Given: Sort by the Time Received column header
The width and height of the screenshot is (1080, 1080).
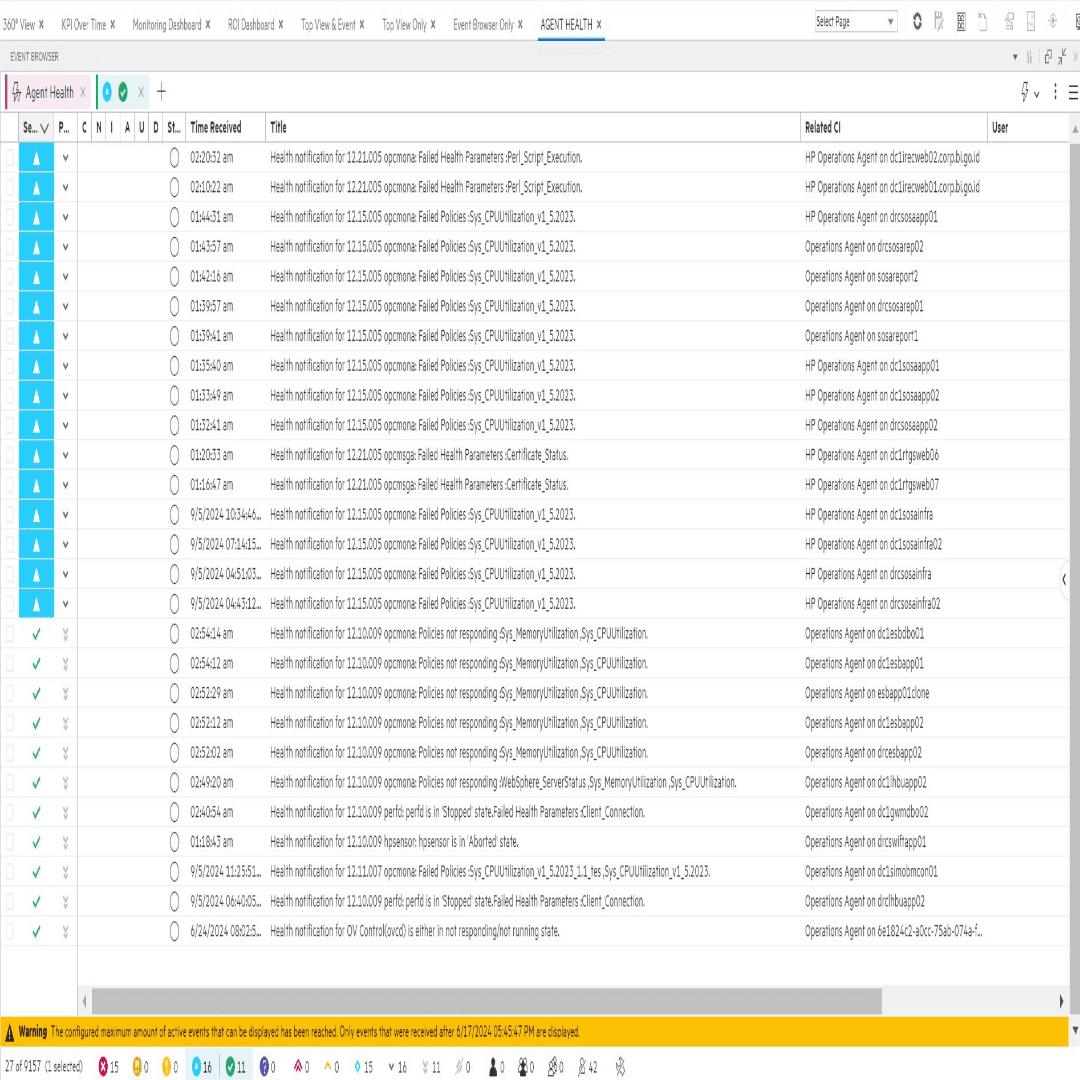Looking at the screenshot, I should [216, 127].
